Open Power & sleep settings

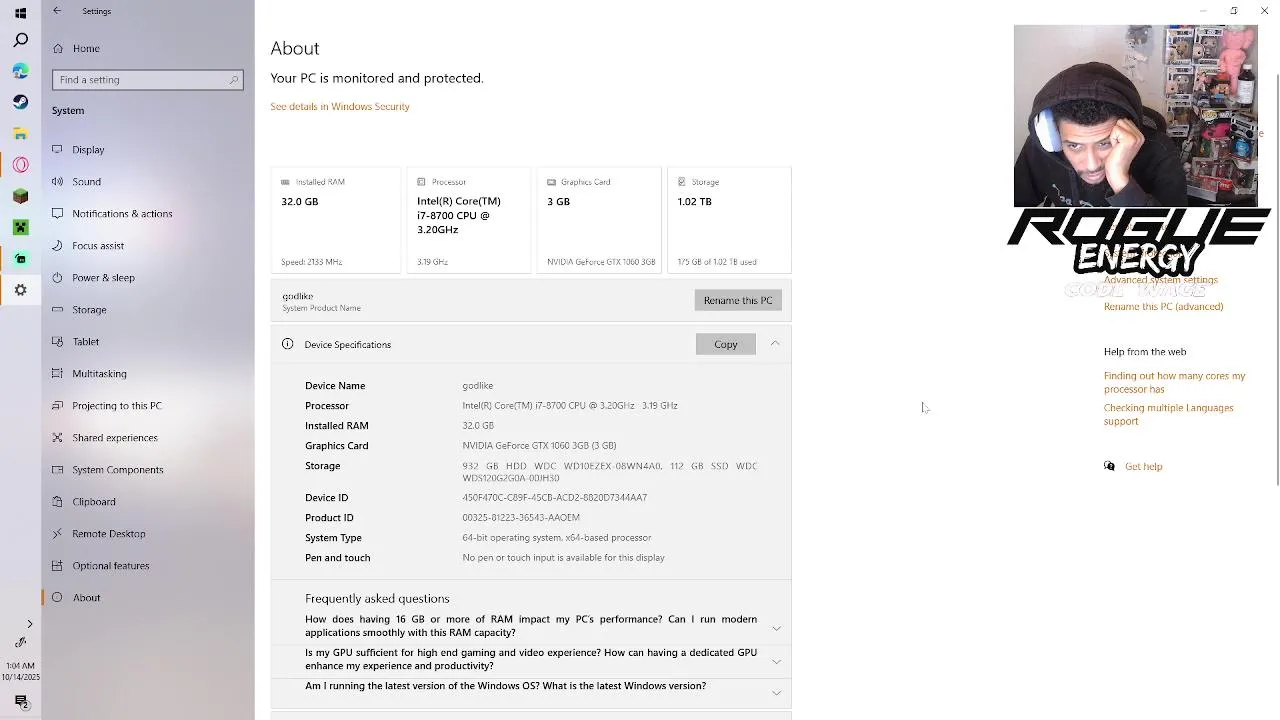[x=103, y=278]
